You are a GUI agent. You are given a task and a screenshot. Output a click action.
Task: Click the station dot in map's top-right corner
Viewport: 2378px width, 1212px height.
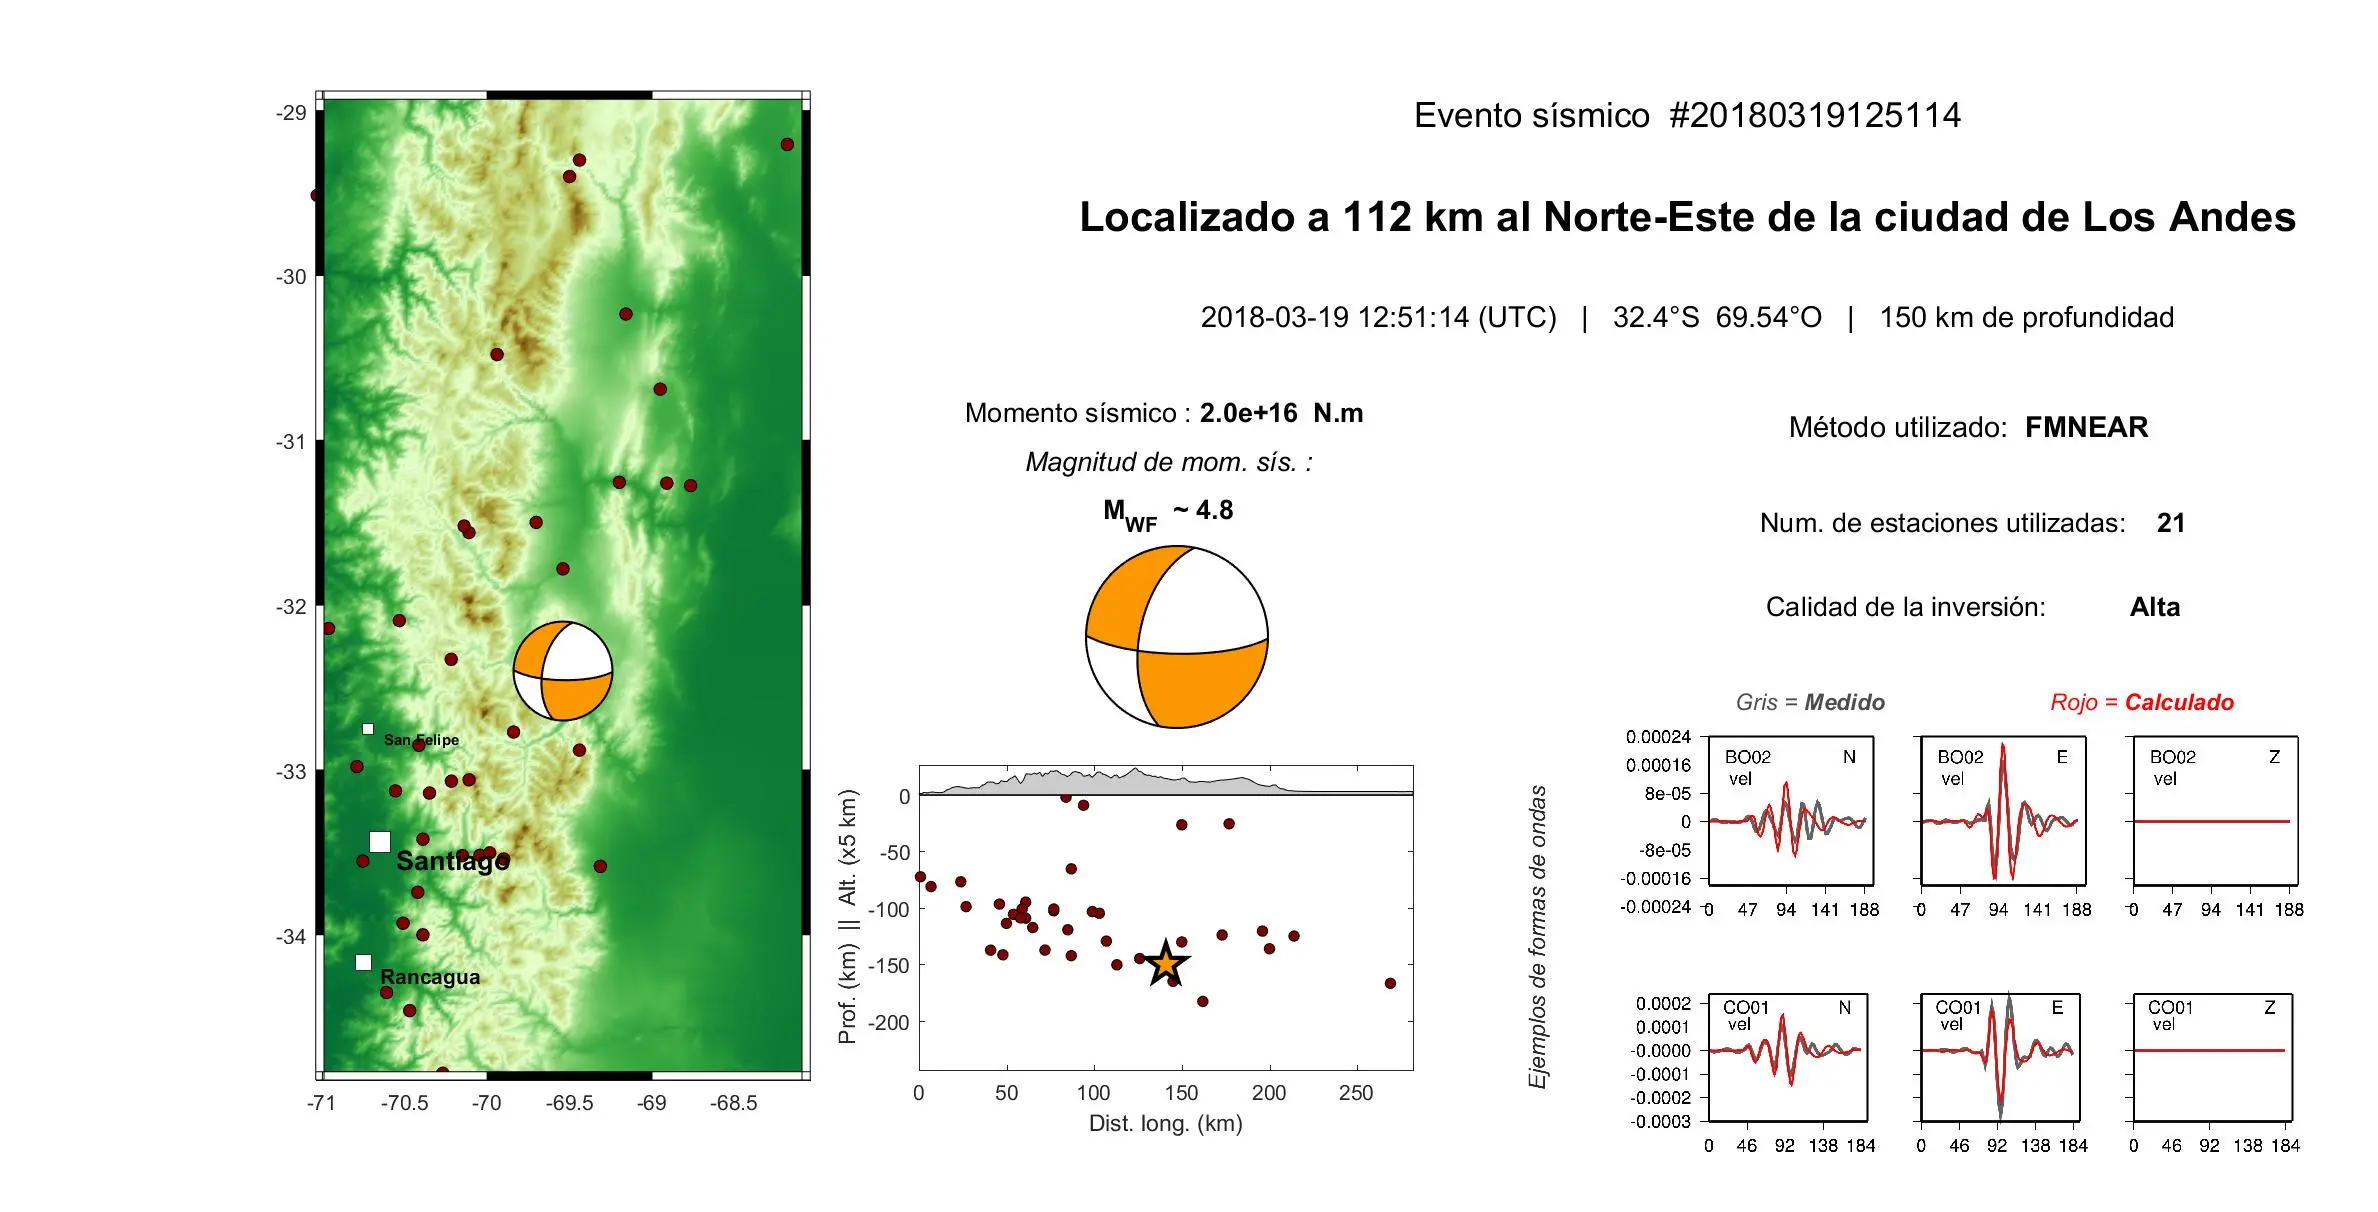787,145
